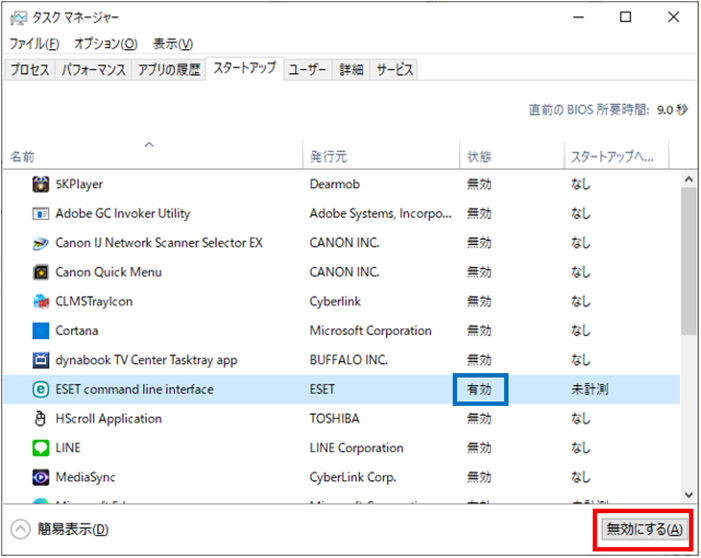The image size is (701, 558).
Task: Click the blue Cortana icon
Action: pyautogui.click(x=41, y=331)
